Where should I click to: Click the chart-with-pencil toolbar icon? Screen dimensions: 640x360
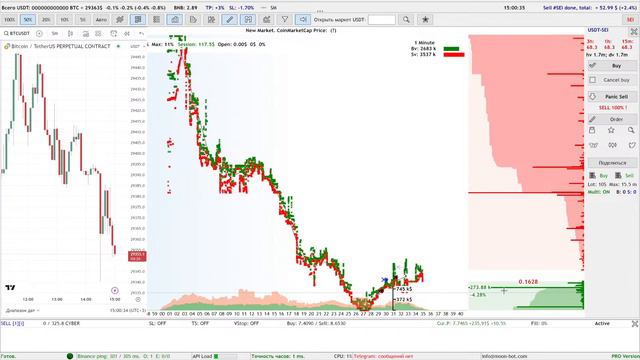coord(267,20)
